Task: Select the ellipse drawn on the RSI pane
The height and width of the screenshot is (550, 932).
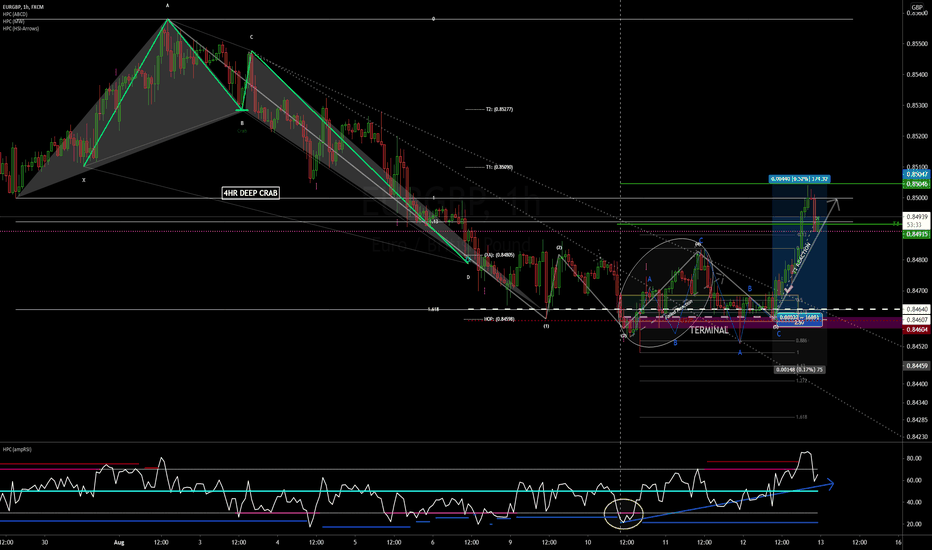Action: (x=624, y=513)
